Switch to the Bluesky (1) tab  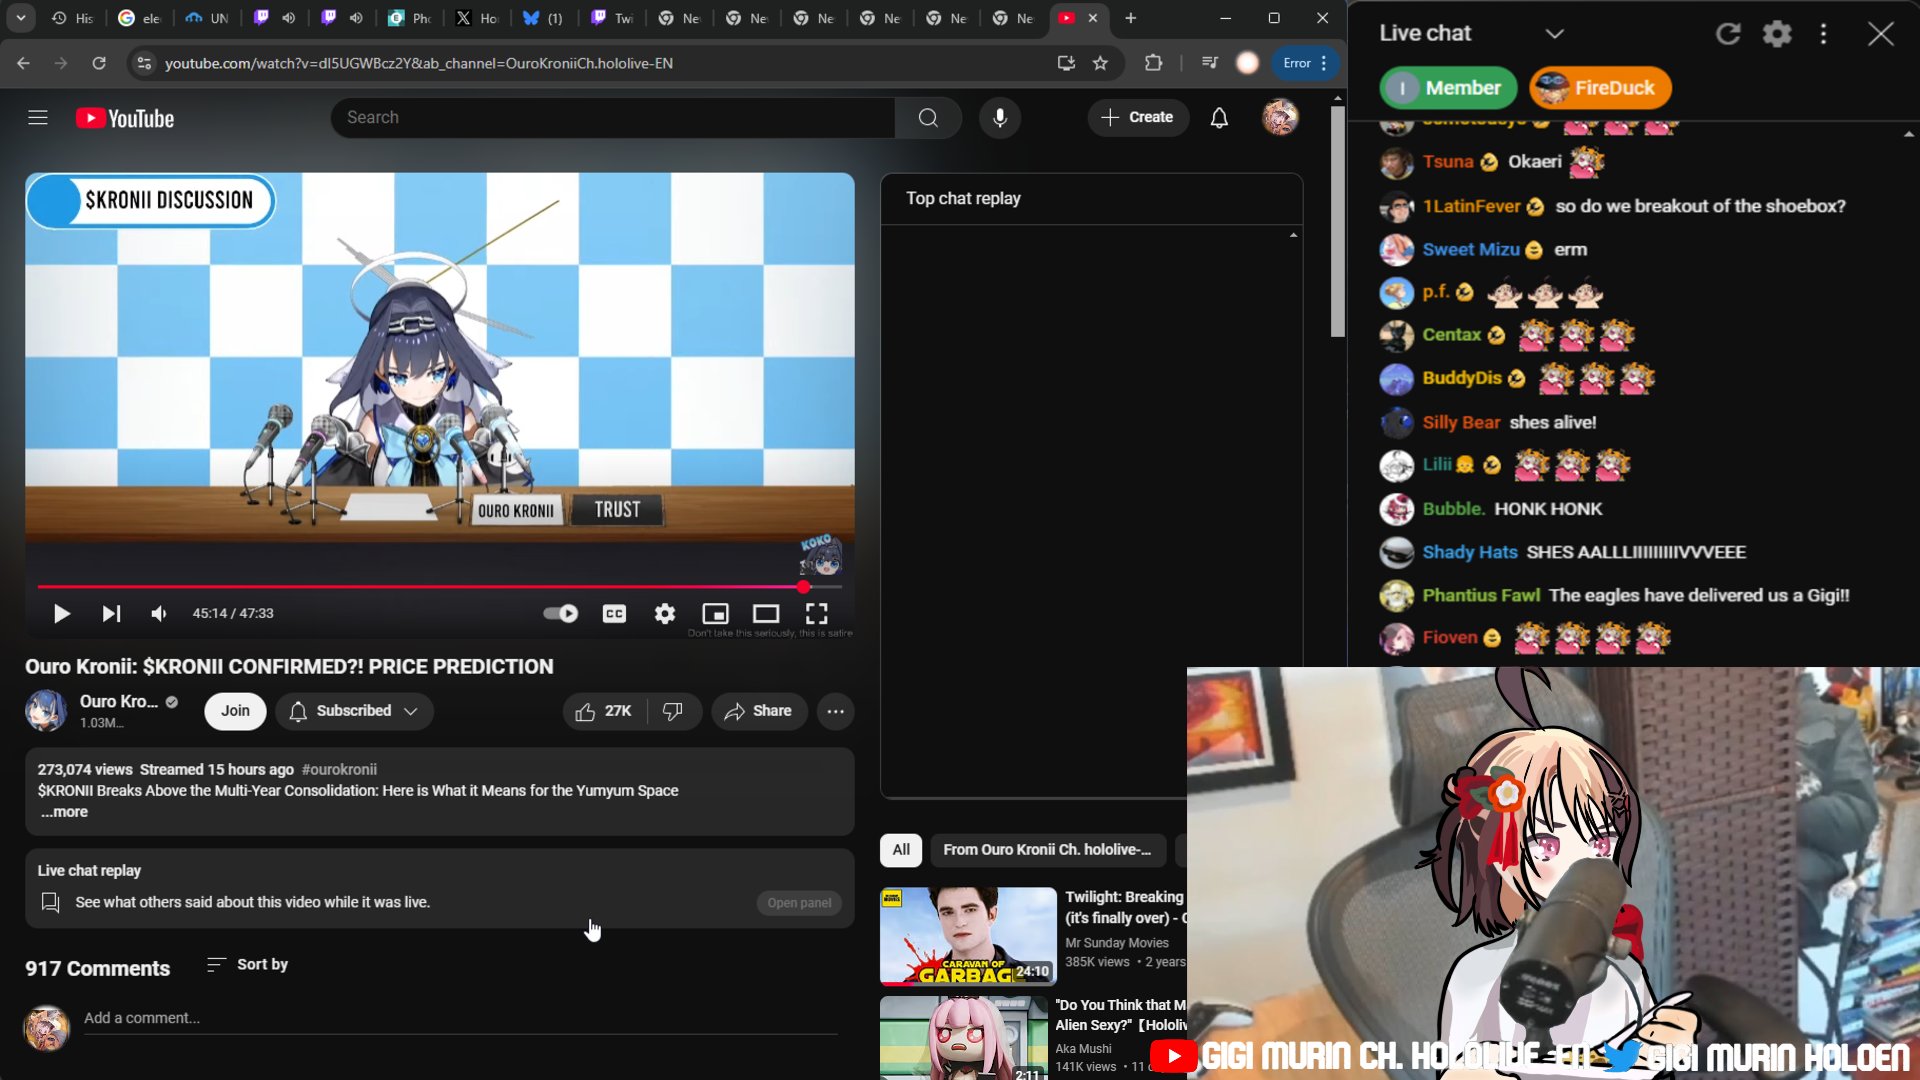click(x=544, y=18)
